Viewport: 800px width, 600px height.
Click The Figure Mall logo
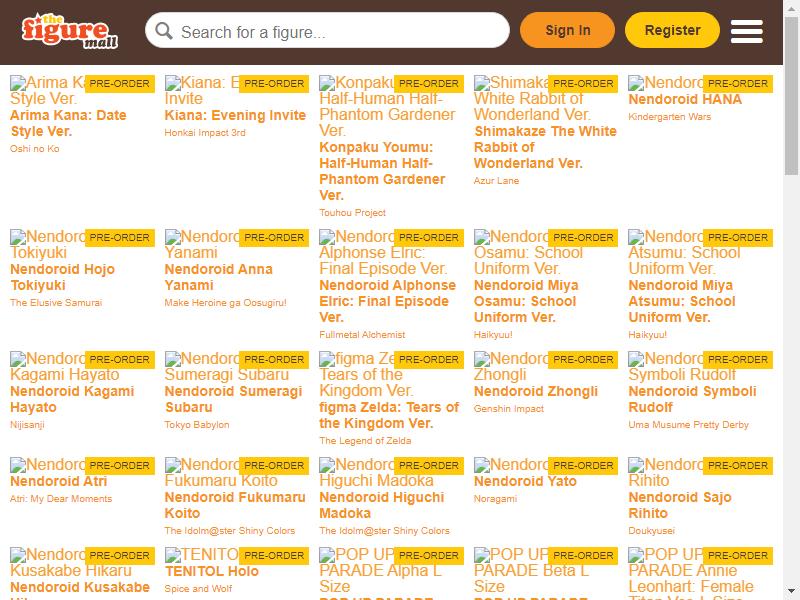[x=69, y=32]
